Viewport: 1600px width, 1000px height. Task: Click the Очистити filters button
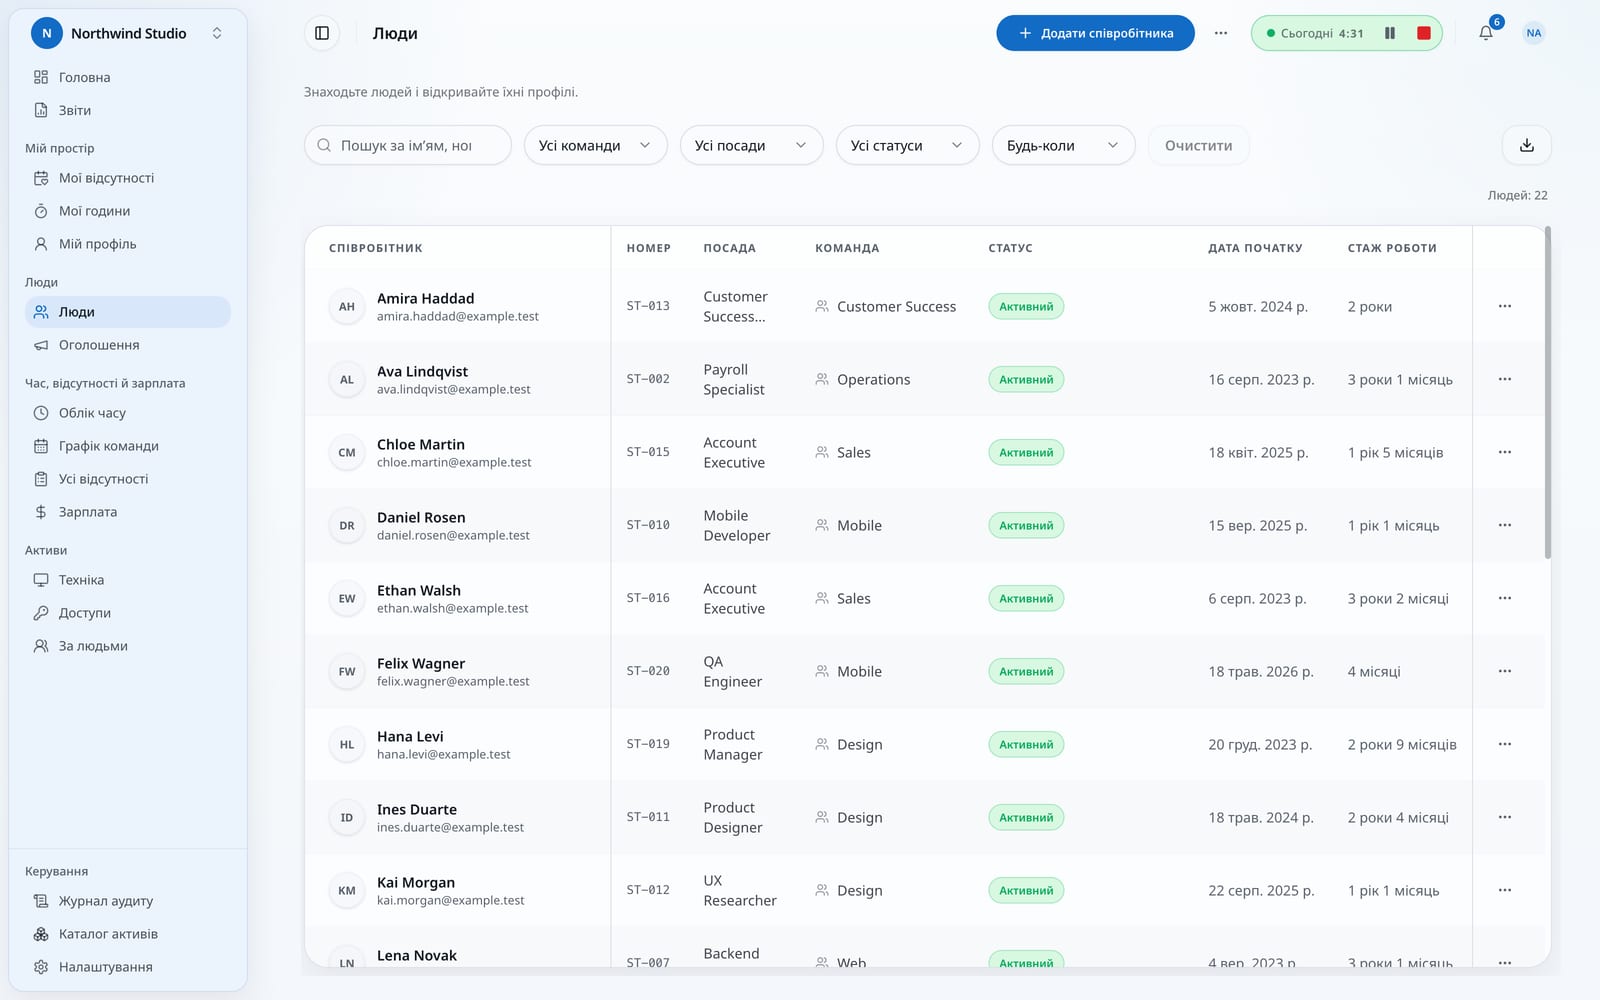pyautogui.click(x=1198, y=145)
